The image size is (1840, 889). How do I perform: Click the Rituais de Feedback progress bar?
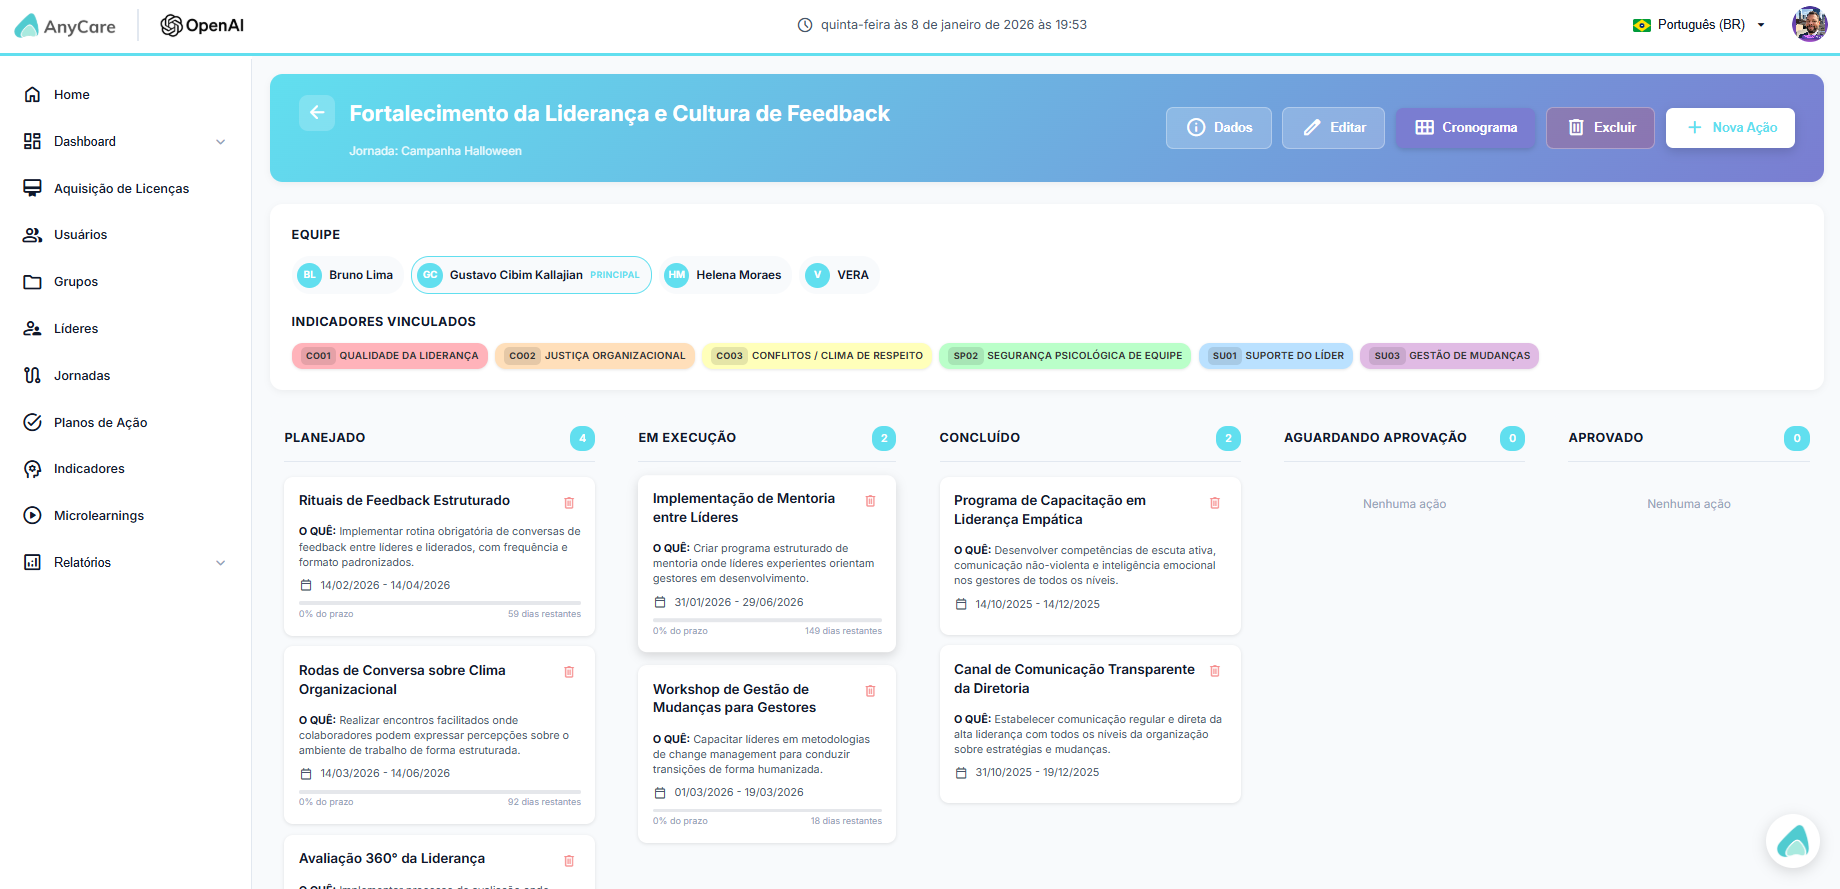click(x=440, y=603)
